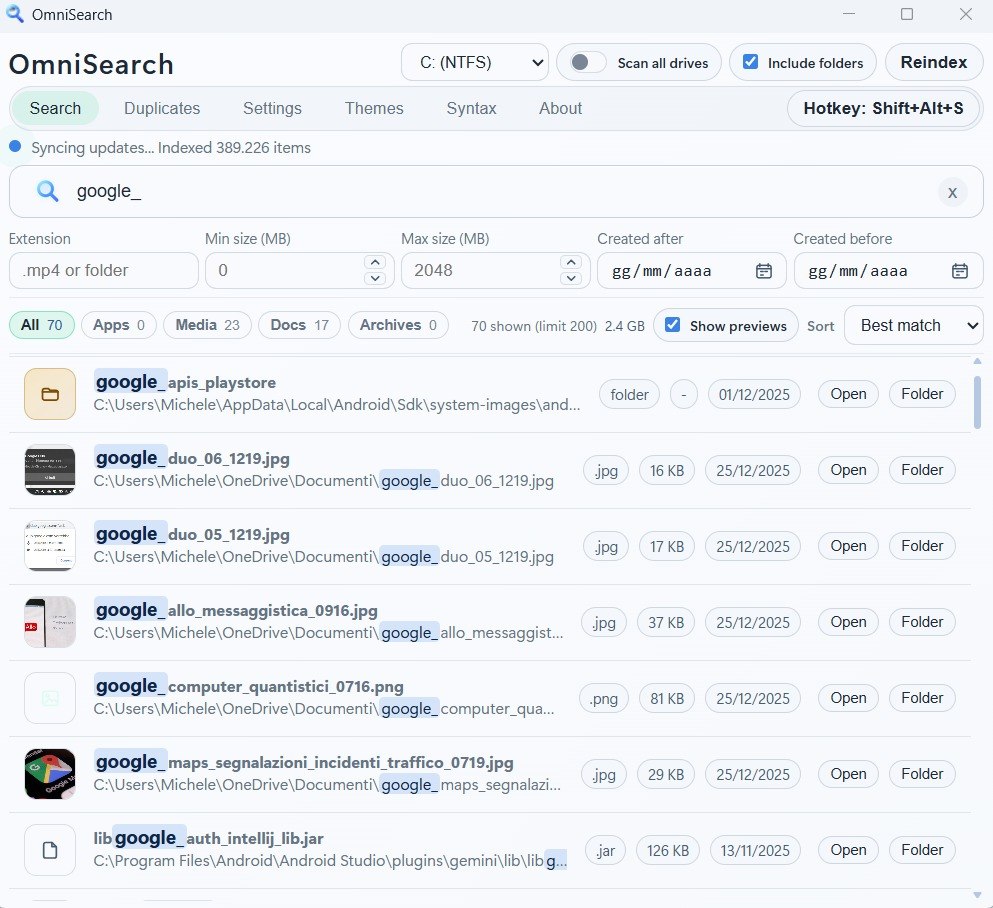Click the file icon for libgoogle_auth_intellij_lib.jar
993x908 pixels.
pyautogui.click(x=49, y=849)
